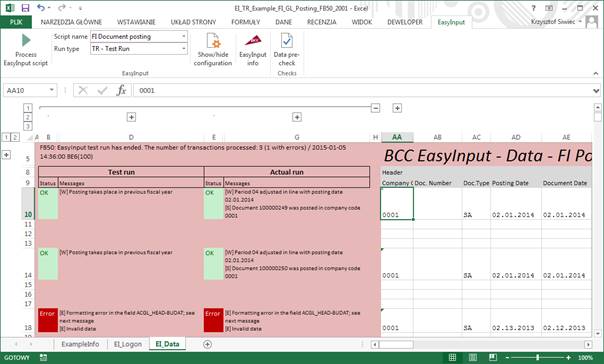Click the insert function fx icon
The width and height of the screenshot is (604, 364).
coord(121,90)
